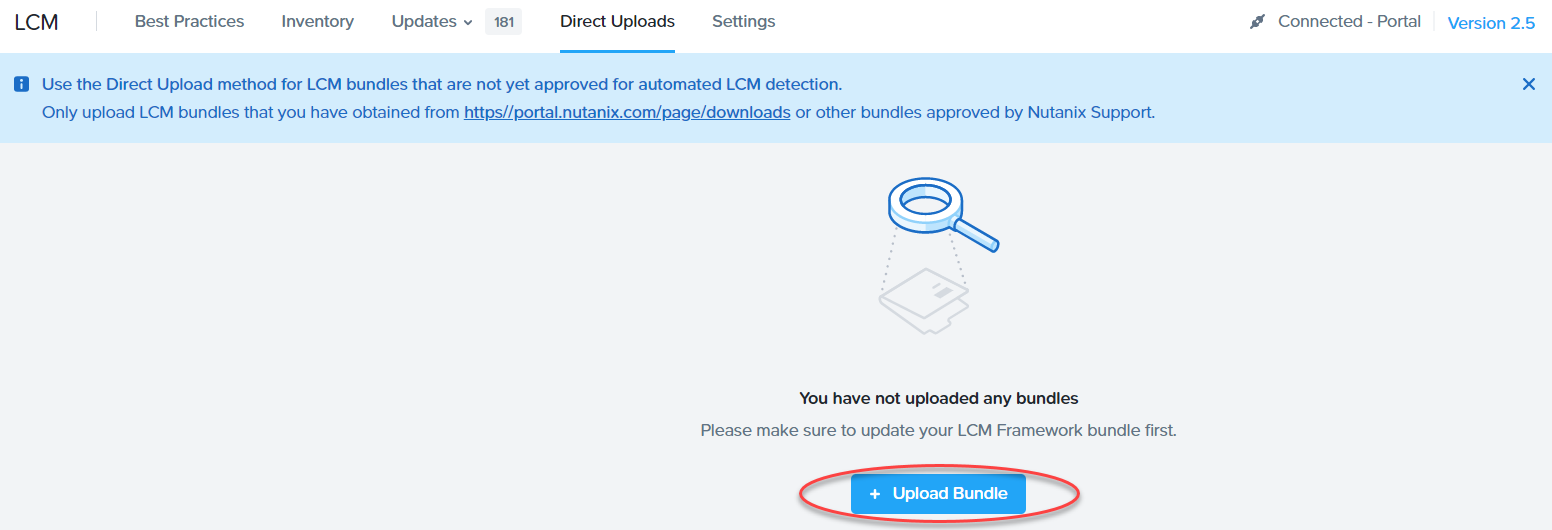This screenshot has width=1552, height=530.
Task: Go to the Inventory tab
Action: pyautogui.click(x=317, y=21)
